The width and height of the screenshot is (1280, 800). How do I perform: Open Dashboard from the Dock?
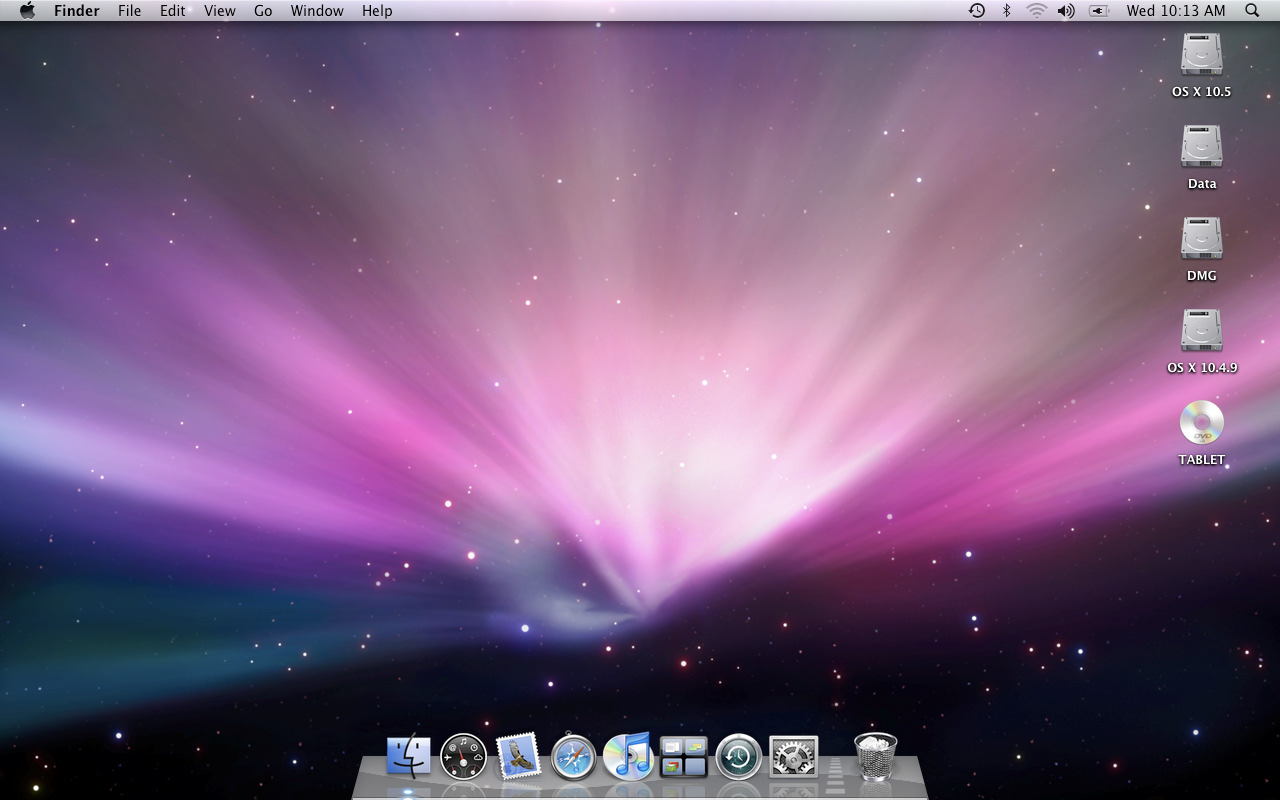tap(463, 757)
